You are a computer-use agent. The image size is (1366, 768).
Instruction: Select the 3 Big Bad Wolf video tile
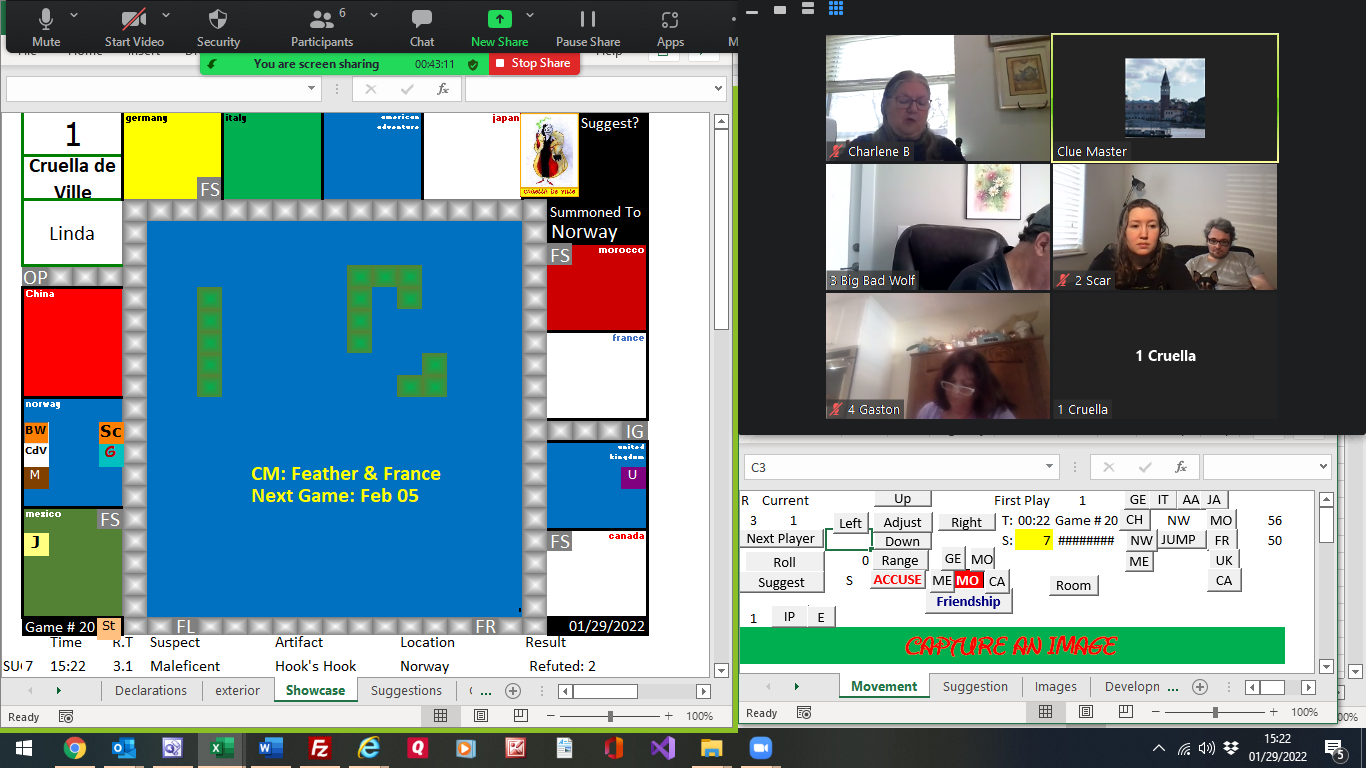[x=938, y=227]
